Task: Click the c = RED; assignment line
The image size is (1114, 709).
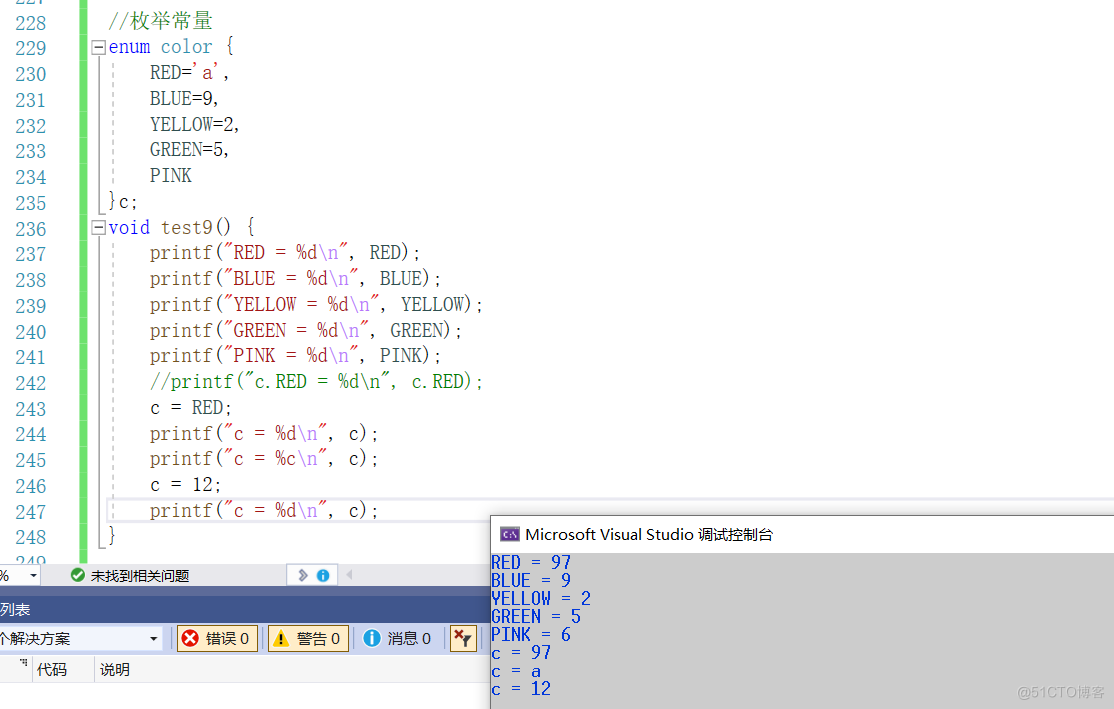Action: click(191, 408)
